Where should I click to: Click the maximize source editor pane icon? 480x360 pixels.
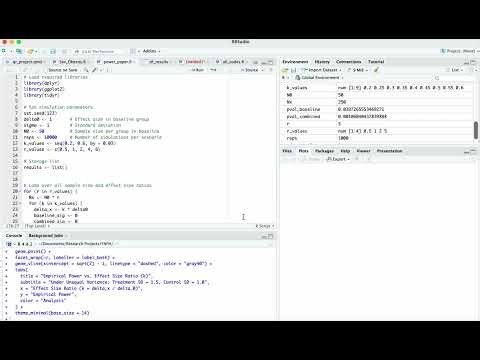click(x=271, y=62)
